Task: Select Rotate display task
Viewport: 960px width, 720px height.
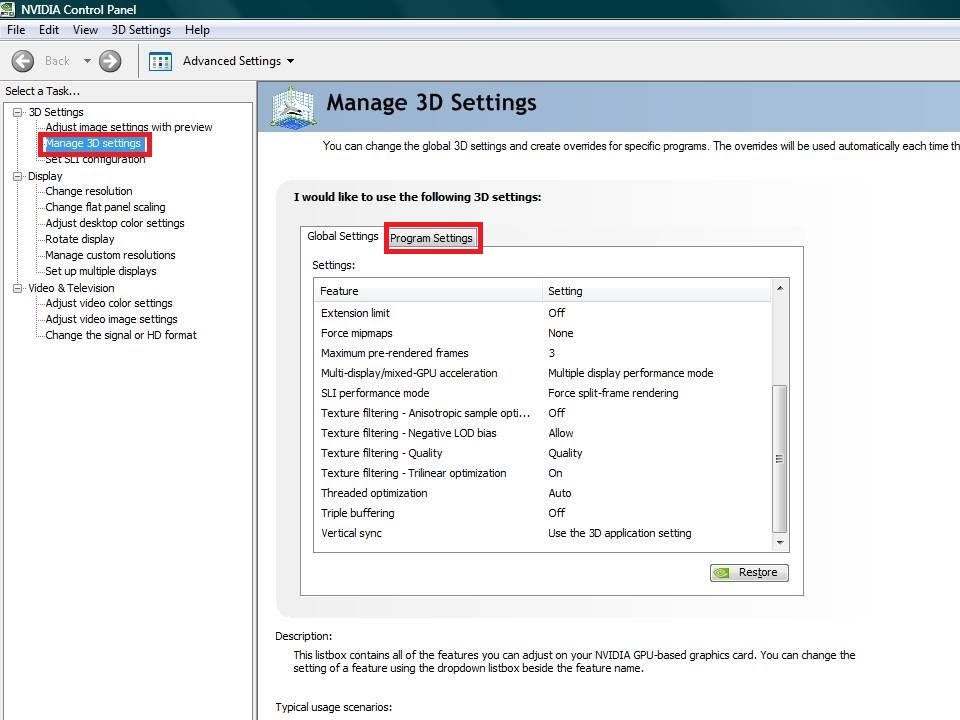Action: [80, 239]
